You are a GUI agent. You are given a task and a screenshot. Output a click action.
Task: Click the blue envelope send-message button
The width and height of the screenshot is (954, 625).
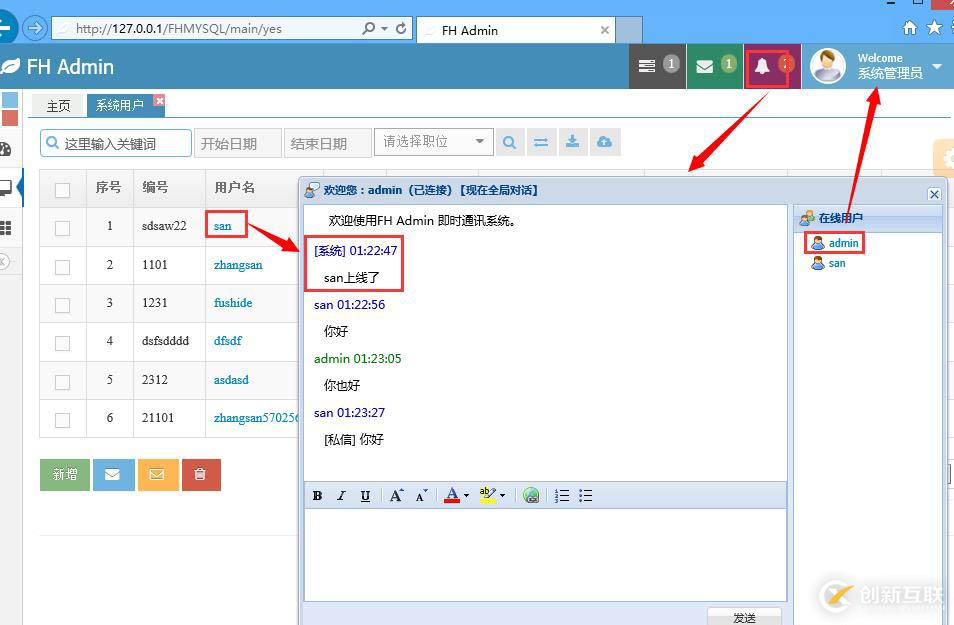tap(113, 474)
